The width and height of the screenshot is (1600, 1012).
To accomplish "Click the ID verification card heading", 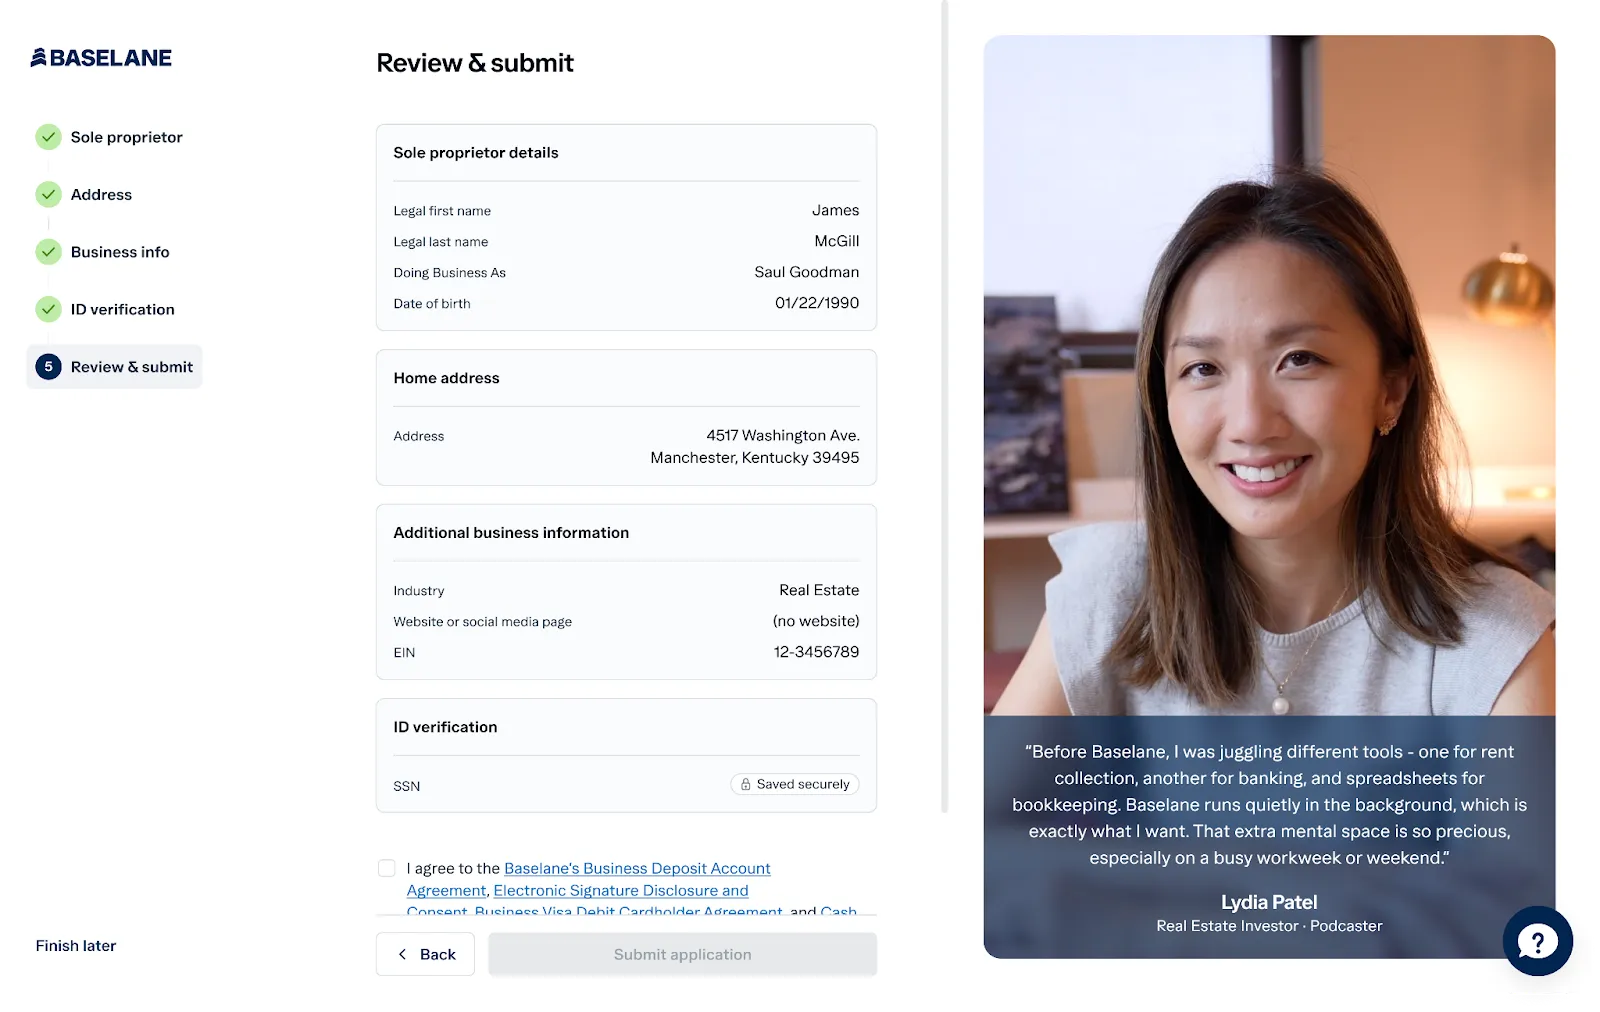I will tap(445, 727).
